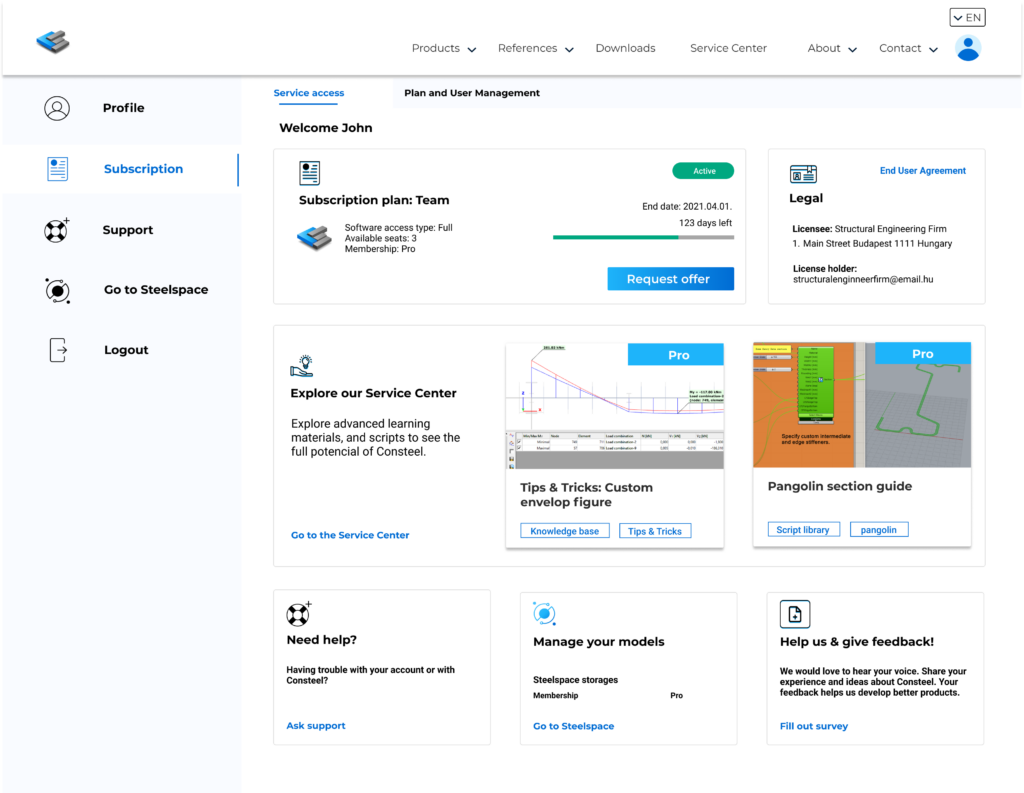The image size is (1024, 793).
Task: Expand the References menu chevron
Action: pyautogui.click(x=569, y=50)
